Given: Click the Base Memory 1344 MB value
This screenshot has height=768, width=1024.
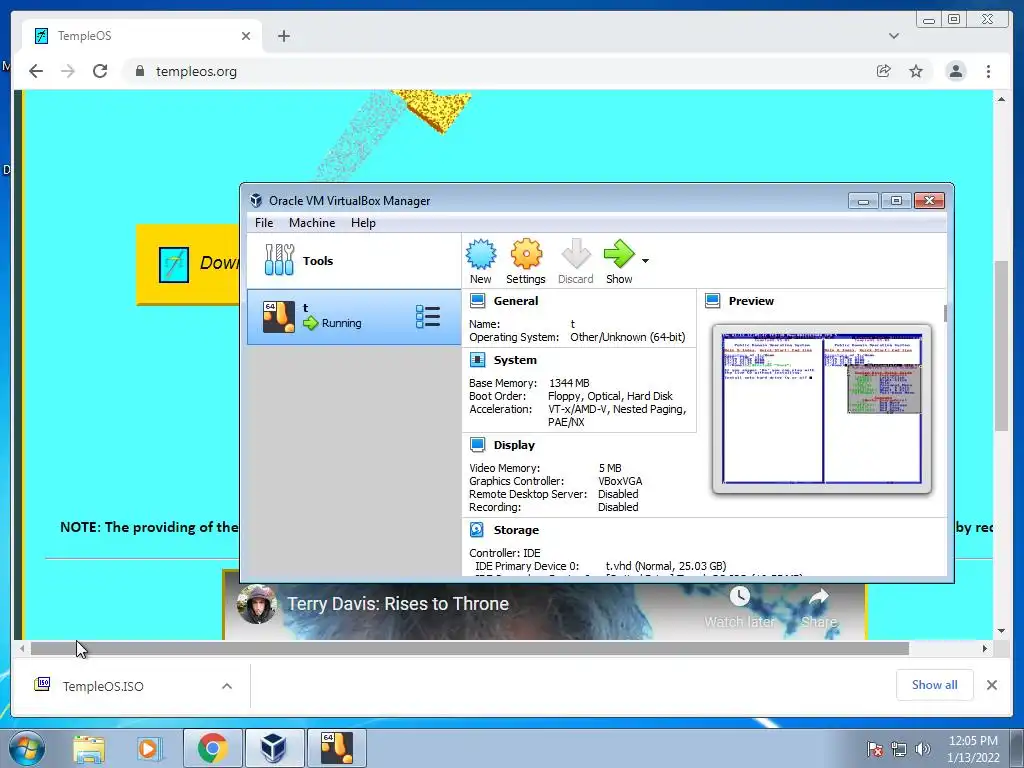Looking at the screenshot, I should (x=569, y=383).
